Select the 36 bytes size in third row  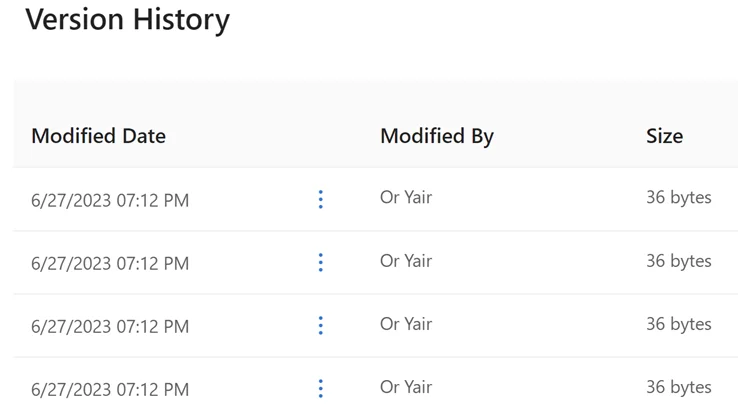point(678,323)
